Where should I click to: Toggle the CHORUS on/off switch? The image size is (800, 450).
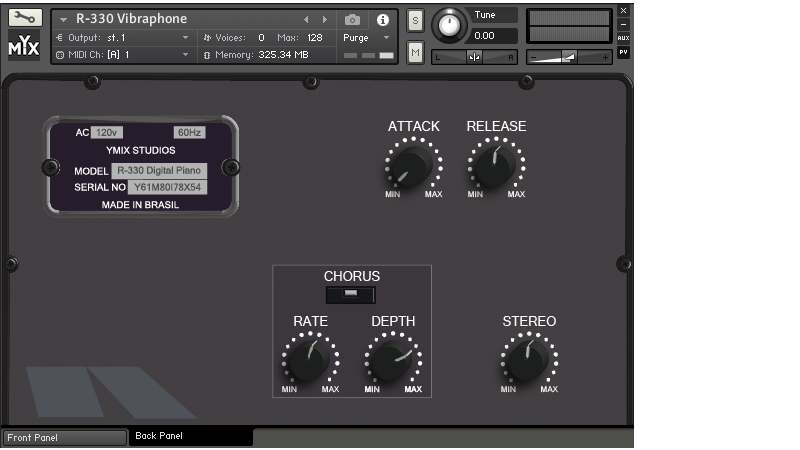tap(351, 295)
